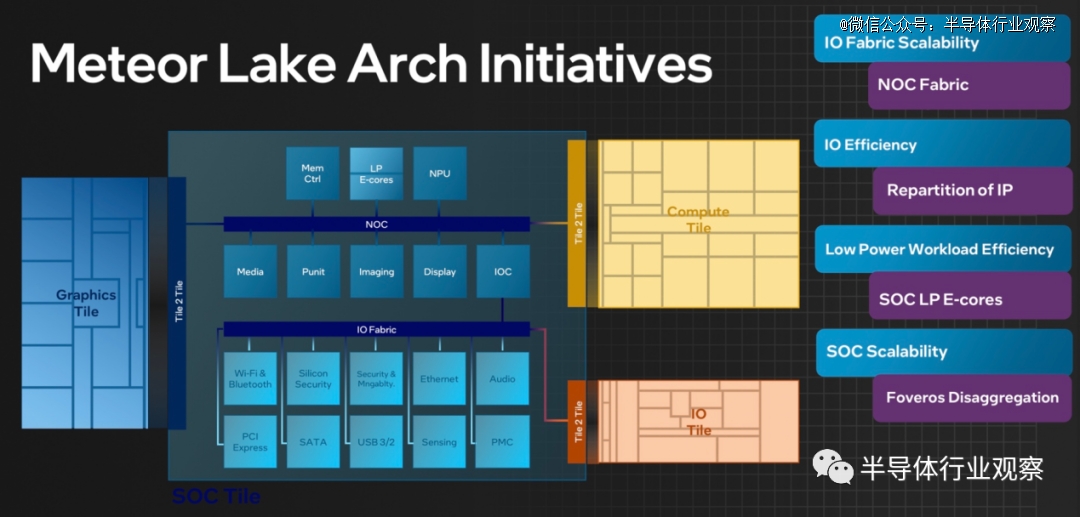Click the Media block
The width and height of the screenshot is (1080, 517).
tap(250, 271)
